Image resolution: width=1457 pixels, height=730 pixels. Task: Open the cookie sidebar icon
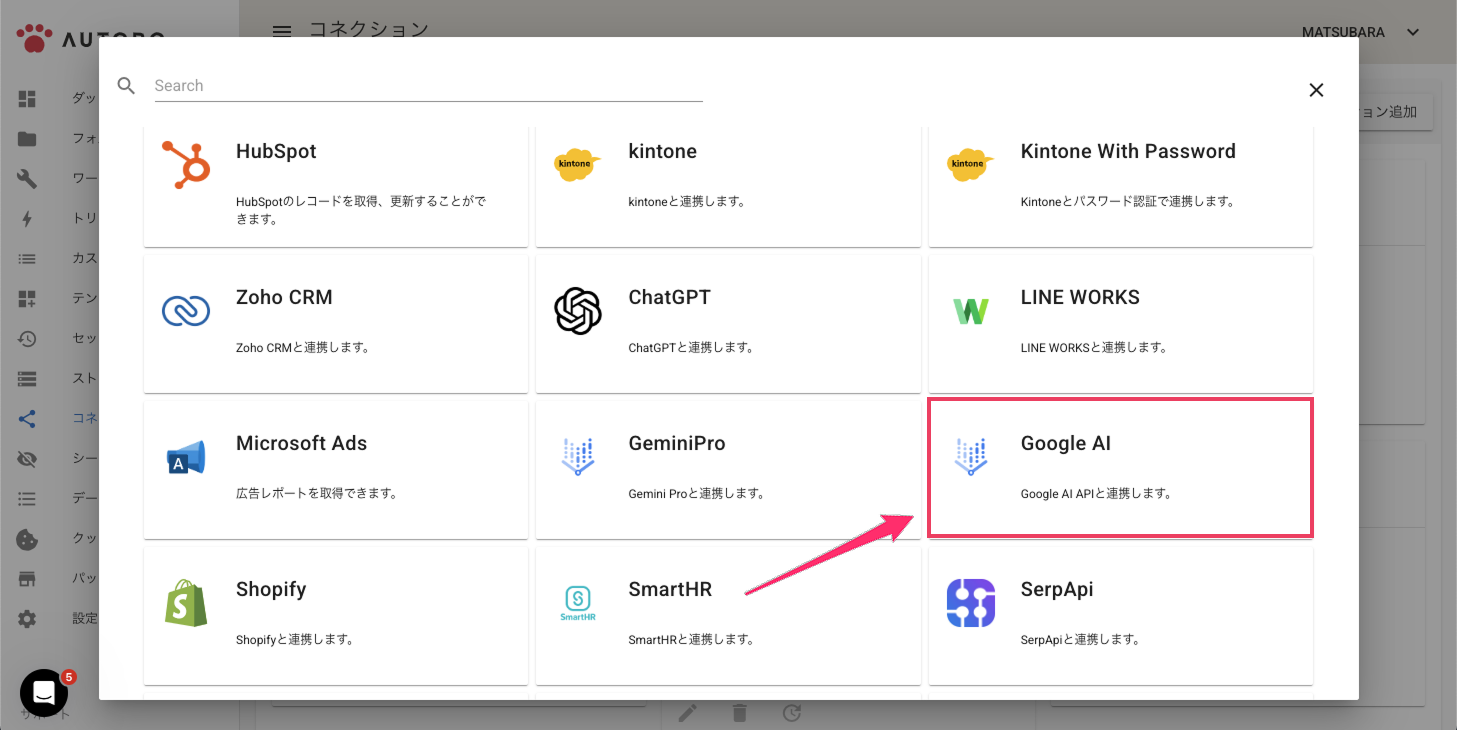[27, 539]
